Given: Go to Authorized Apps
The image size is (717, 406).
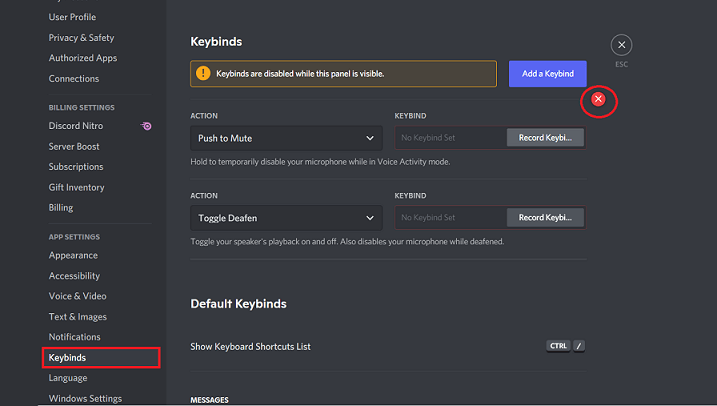Looking at the screenshot, I should click(83, 58).
